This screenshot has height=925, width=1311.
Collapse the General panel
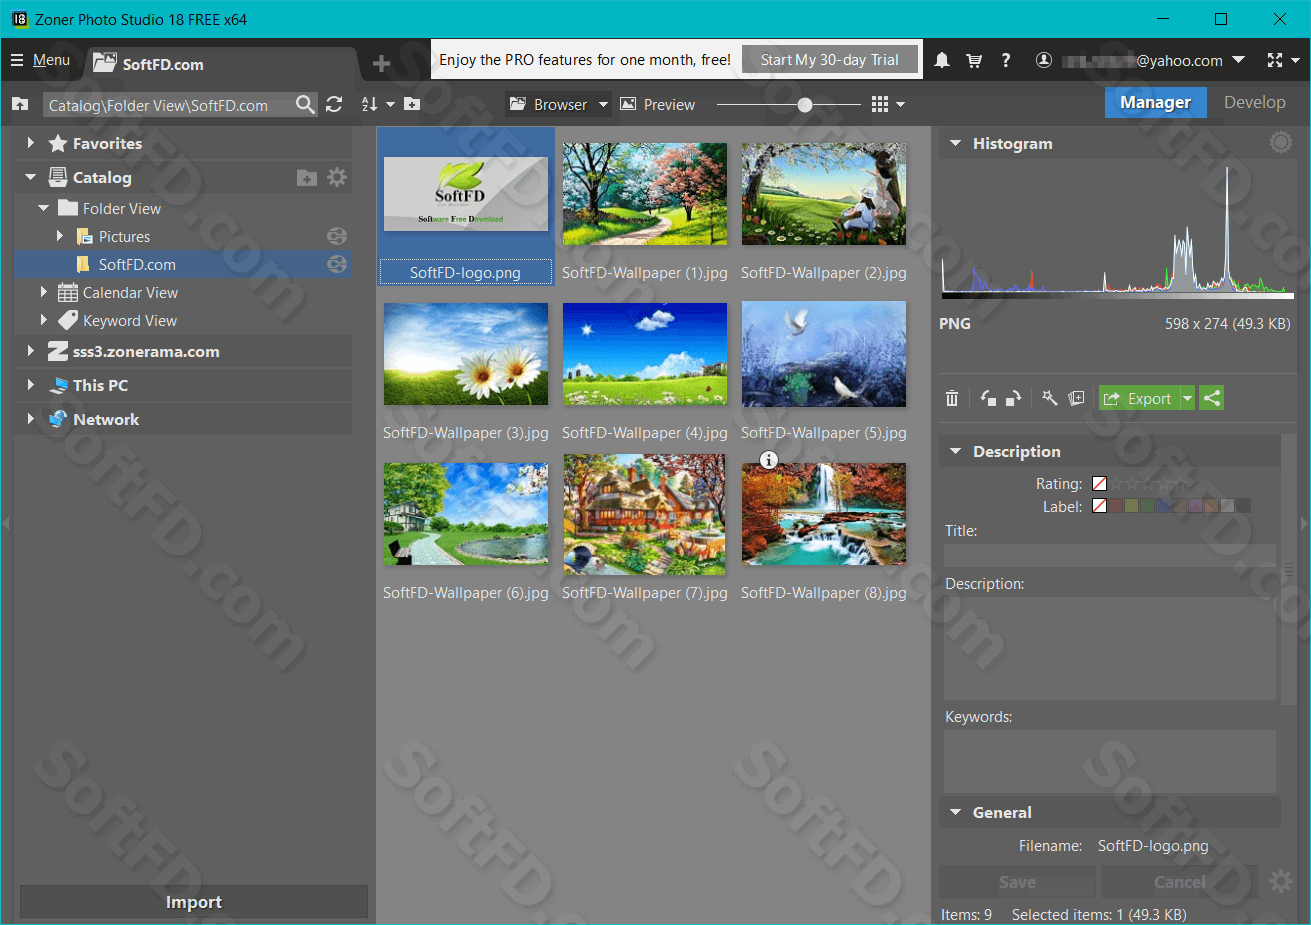tap(955, 813)
